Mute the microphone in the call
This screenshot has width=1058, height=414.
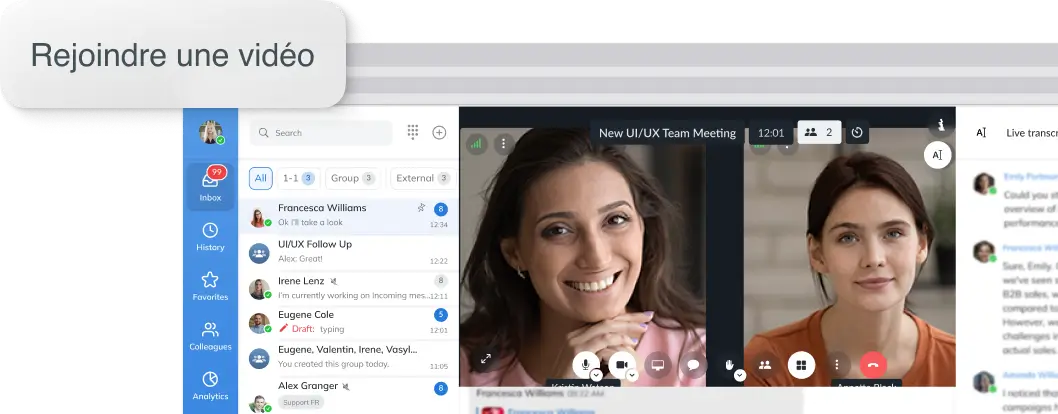(586, 365)
